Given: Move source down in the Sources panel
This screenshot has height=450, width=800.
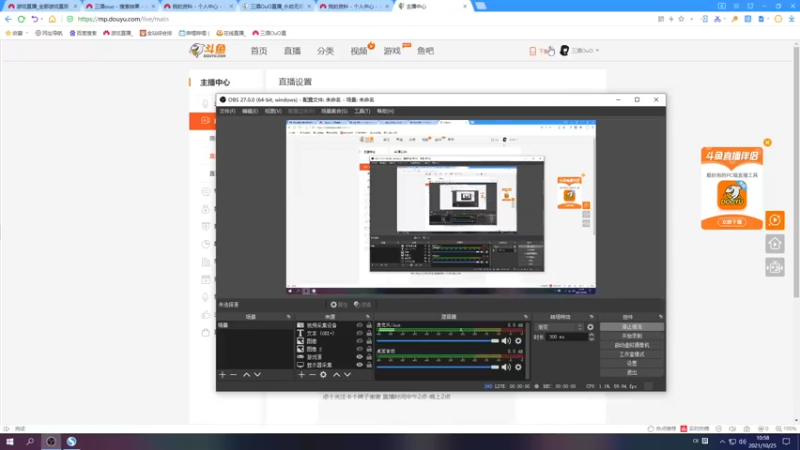Looking at the screenshot, I should click(x=347, y=374).
